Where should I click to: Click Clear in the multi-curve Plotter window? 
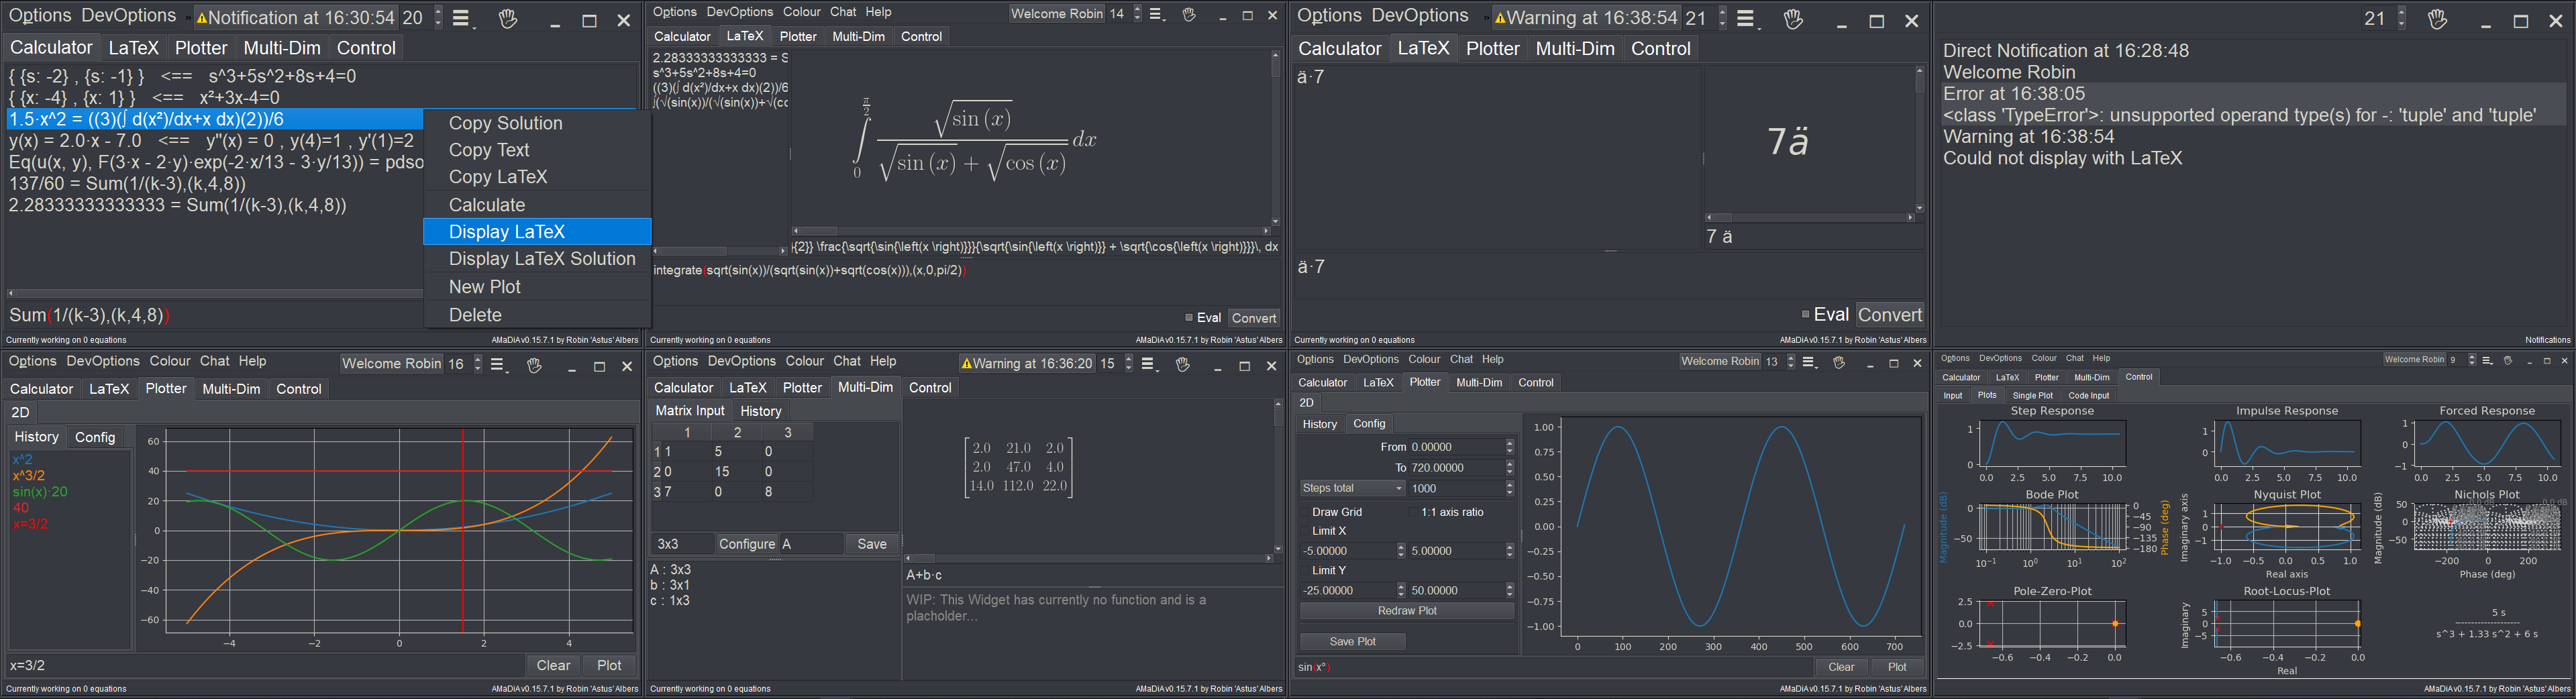point(553,665)
